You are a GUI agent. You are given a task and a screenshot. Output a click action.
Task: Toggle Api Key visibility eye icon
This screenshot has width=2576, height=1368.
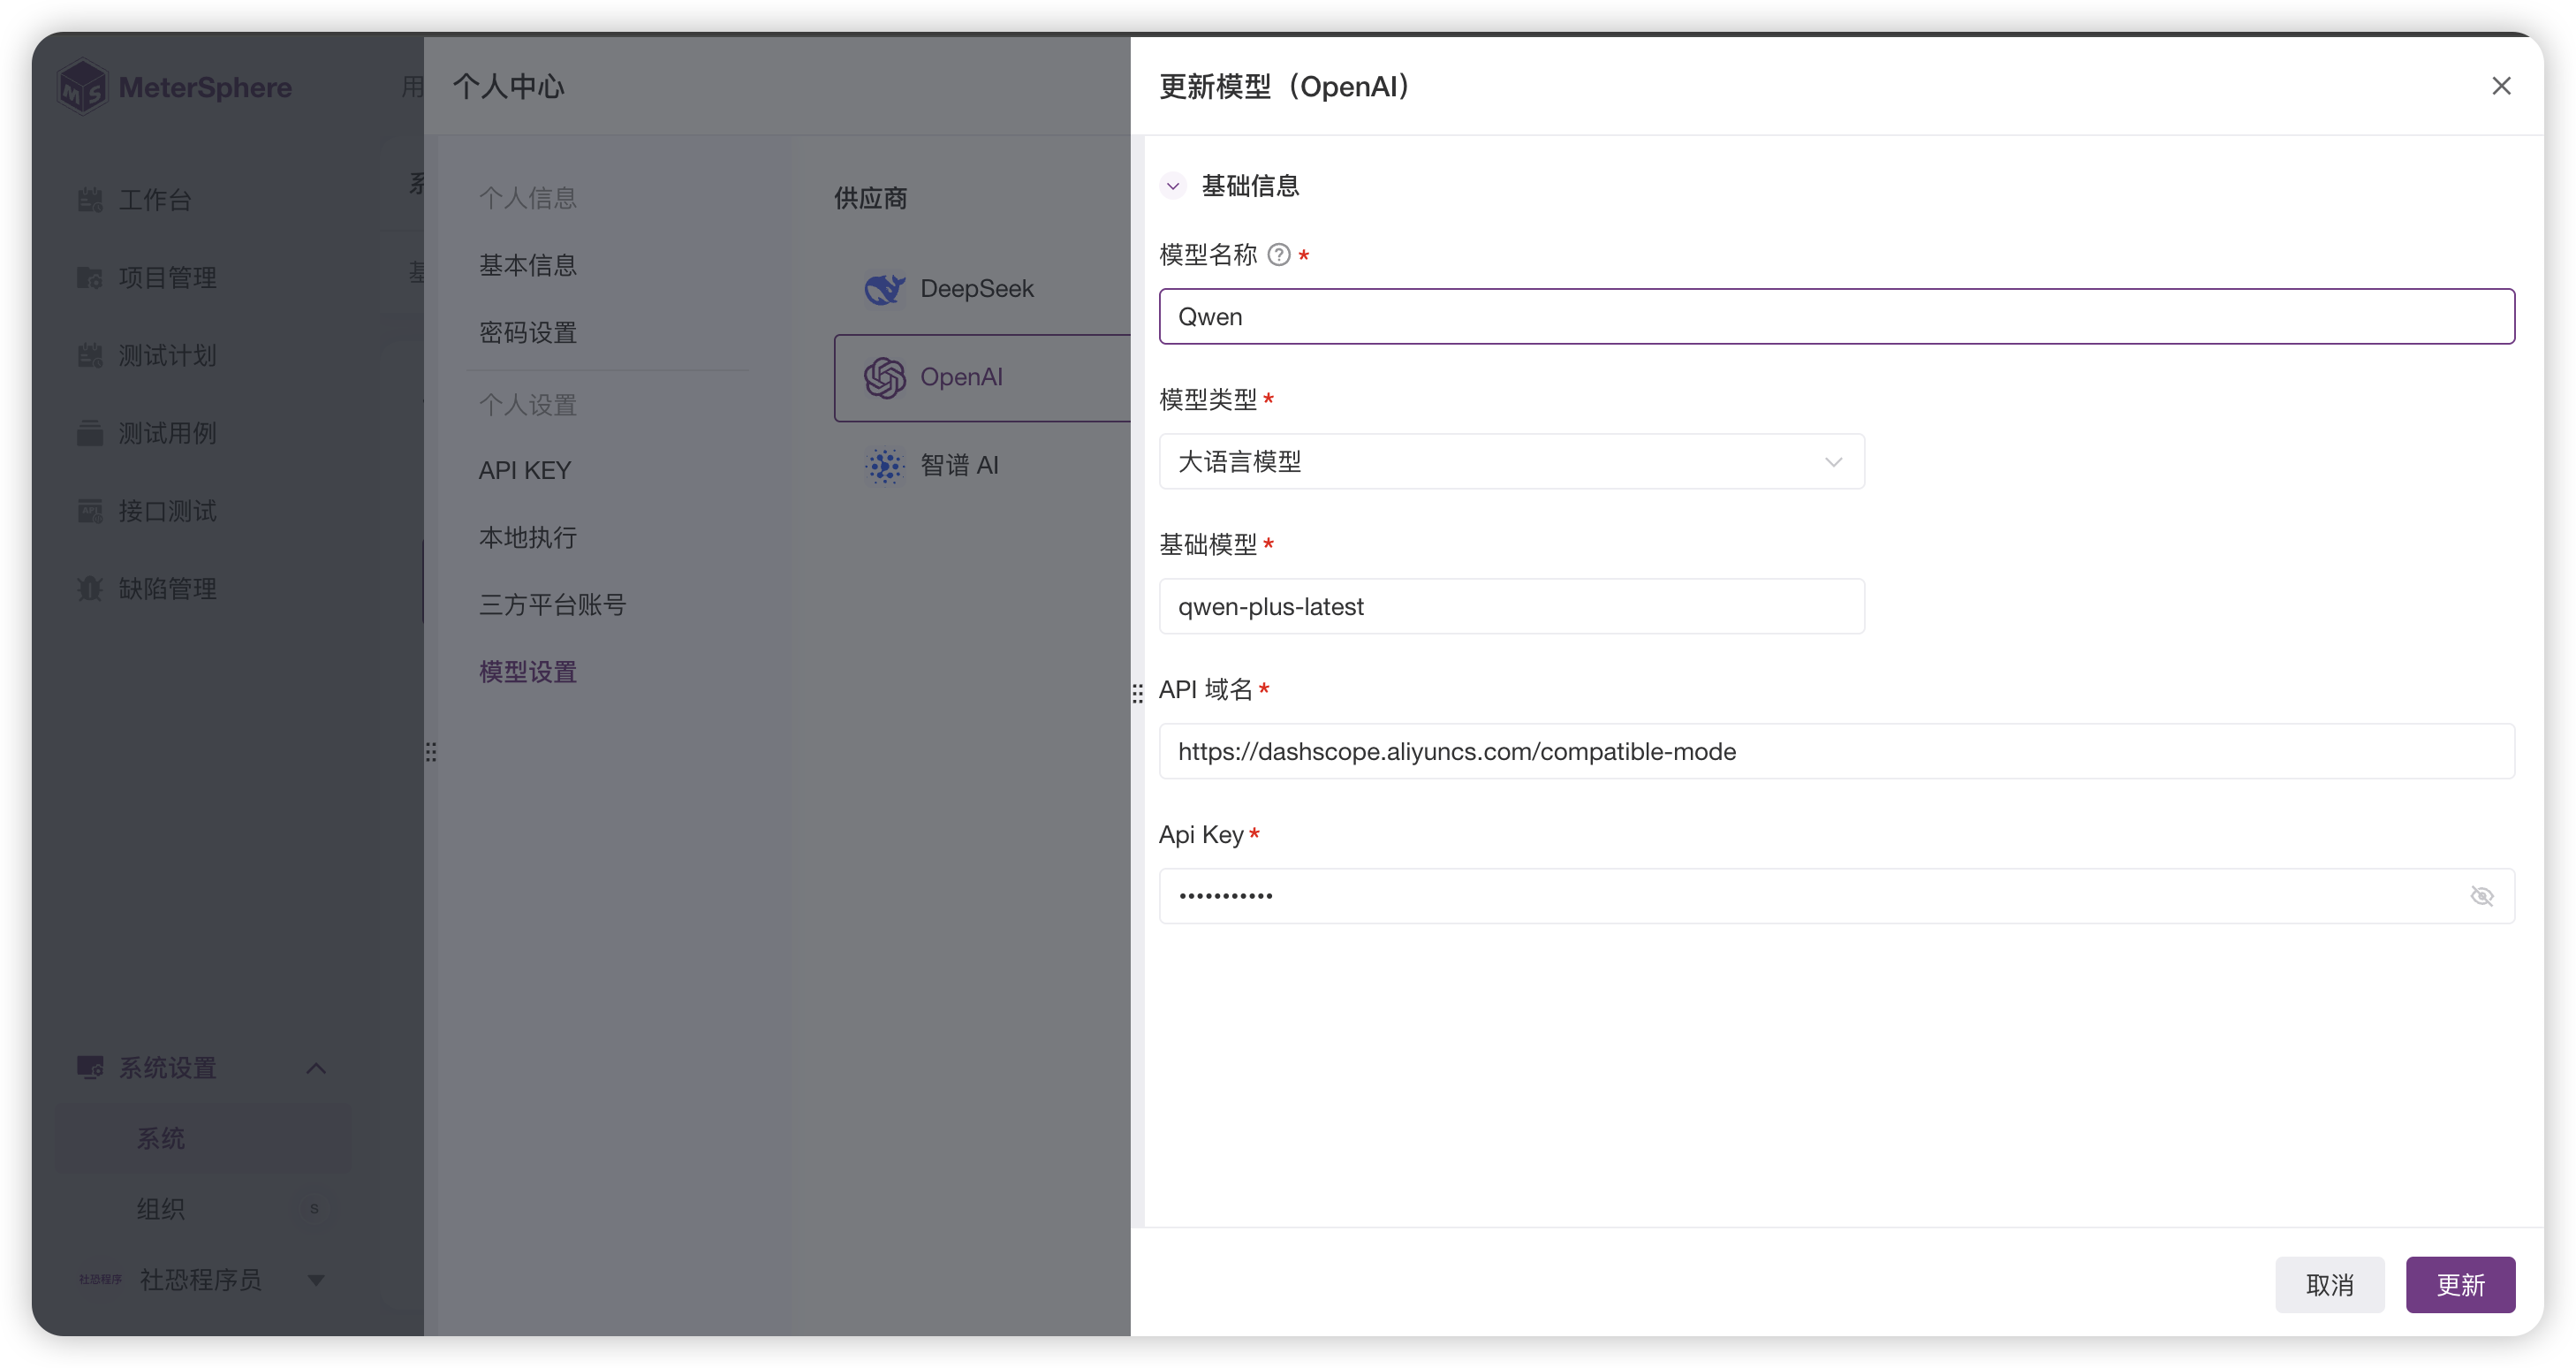click(2481, 896)
